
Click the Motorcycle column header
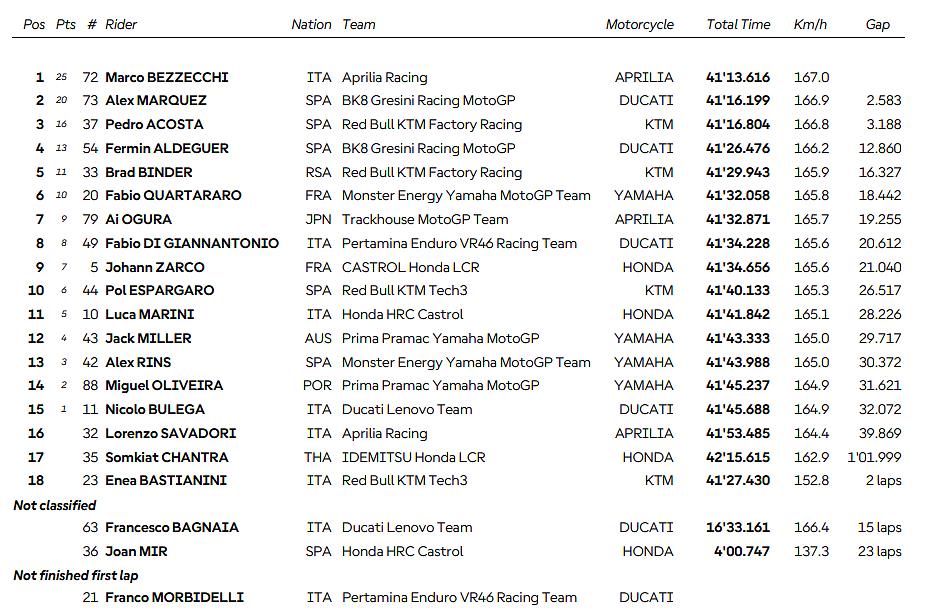[x=639, y=25]
